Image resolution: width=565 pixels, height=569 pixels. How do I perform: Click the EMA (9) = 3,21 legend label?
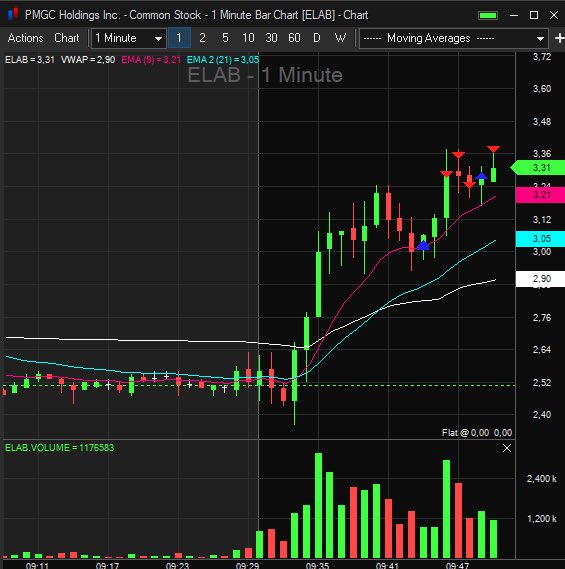151,60
